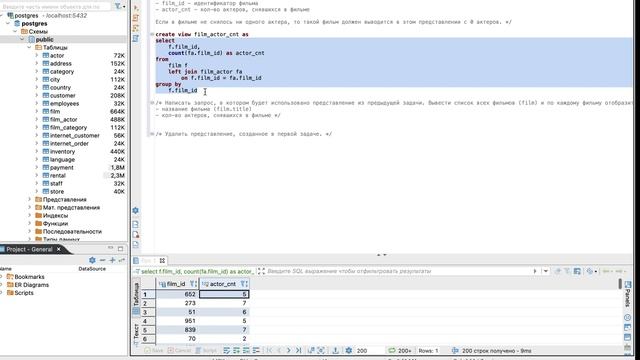Sort by the actor_cnt column header
The height and width of the screenshot is (360, 640).
[x=223, y=284]
